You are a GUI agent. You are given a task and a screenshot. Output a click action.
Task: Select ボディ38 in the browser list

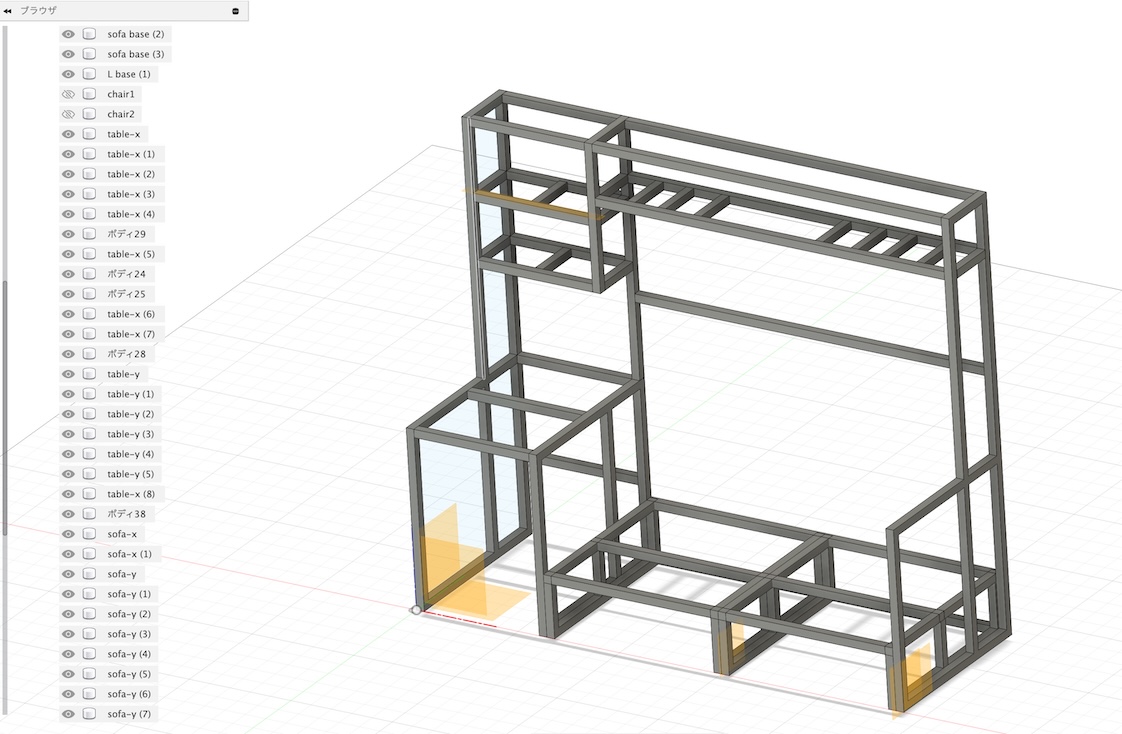[127, 514]
